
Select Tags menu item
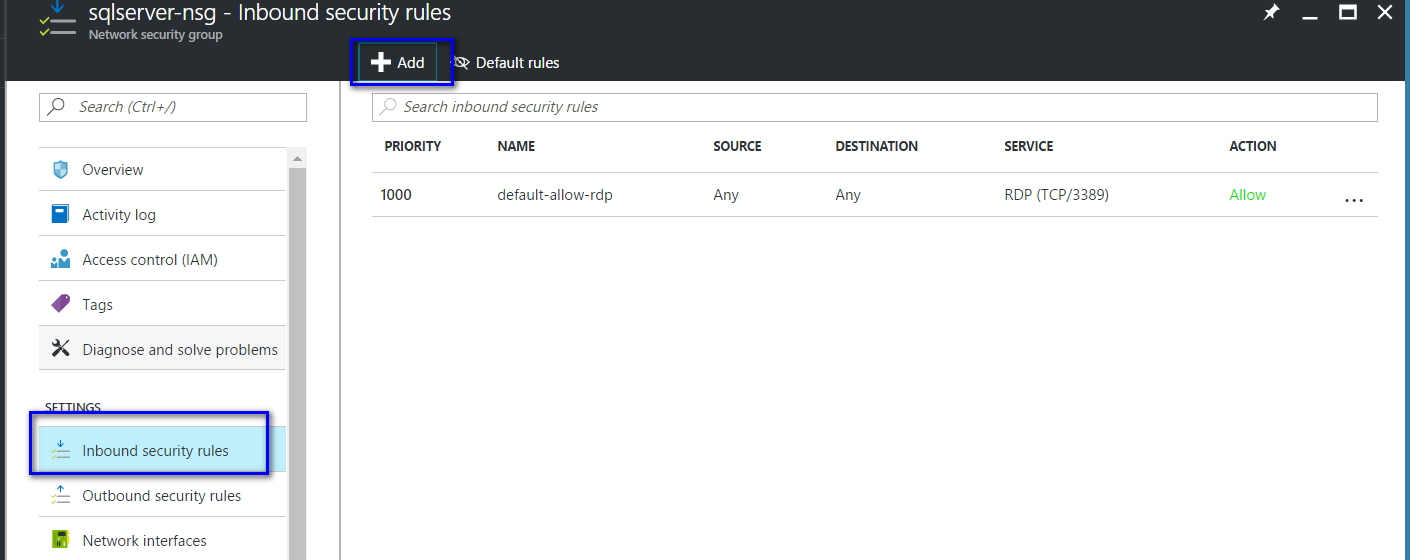tap(162, 304)
